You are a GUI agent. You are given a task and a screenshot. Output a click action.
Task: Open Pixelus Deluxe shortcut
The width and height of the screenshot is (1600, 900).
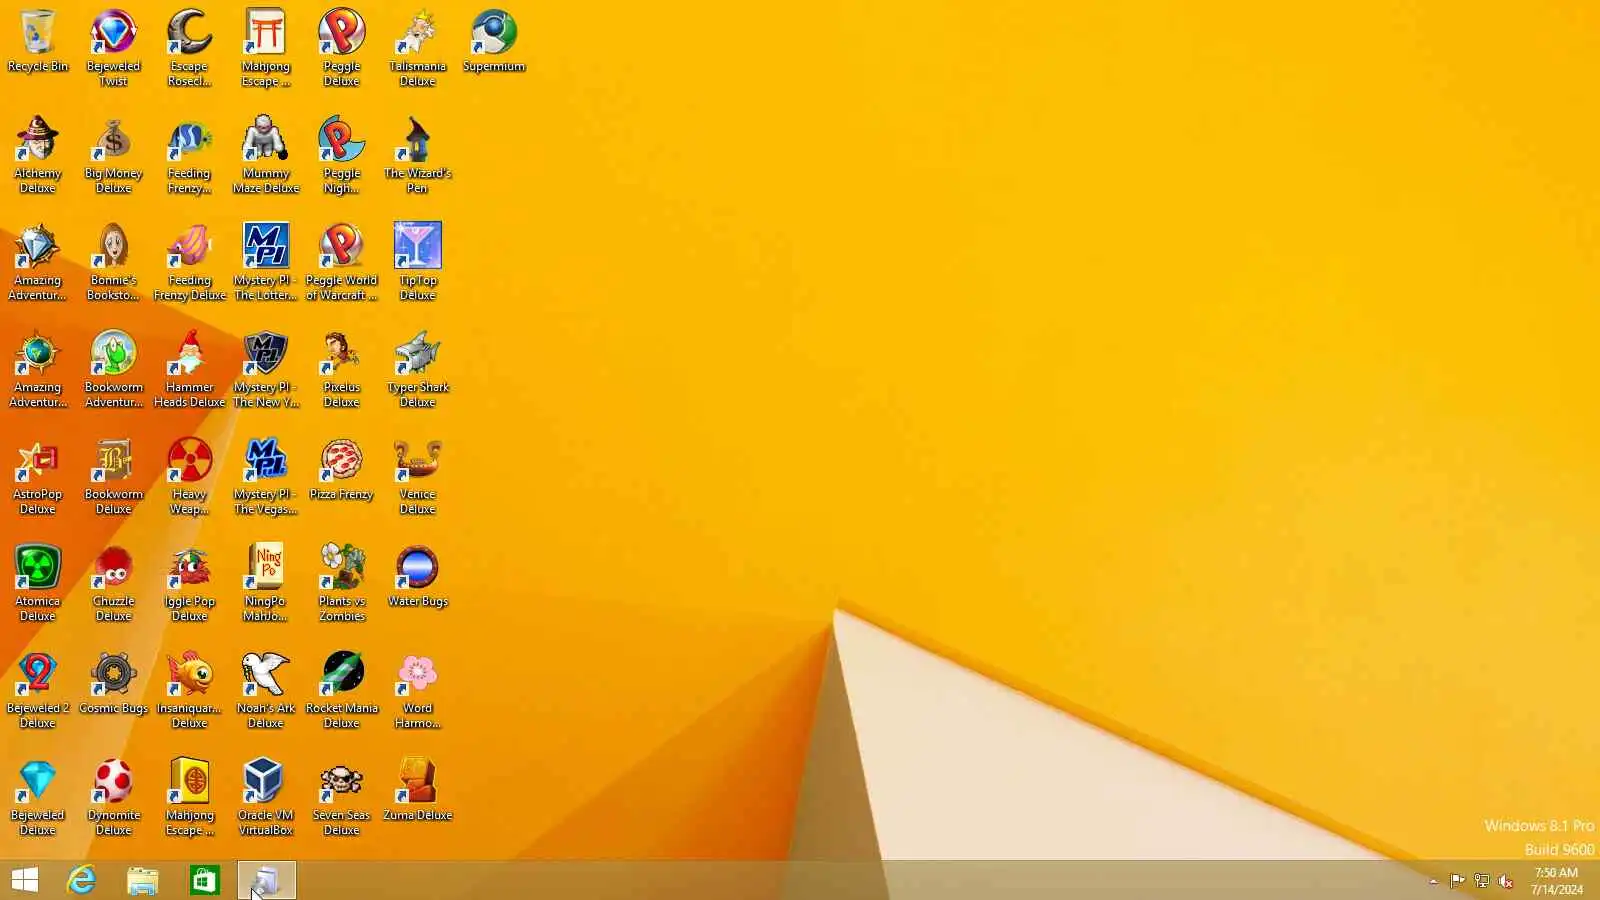[342, 369]
